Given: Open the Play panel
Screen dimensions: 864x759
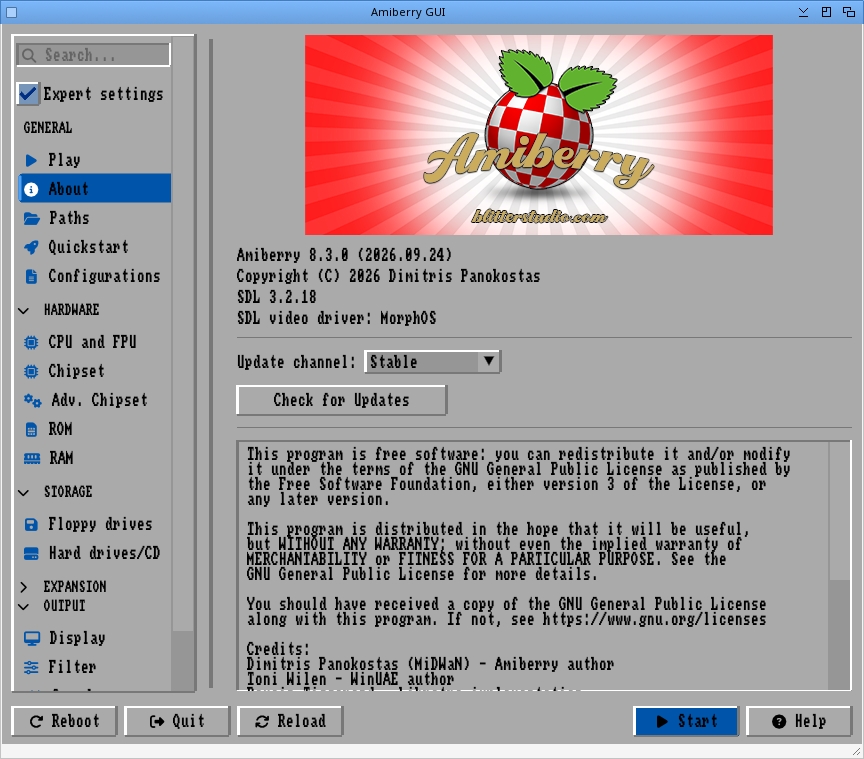Looking at the screenshot, I should coord(95,160).
